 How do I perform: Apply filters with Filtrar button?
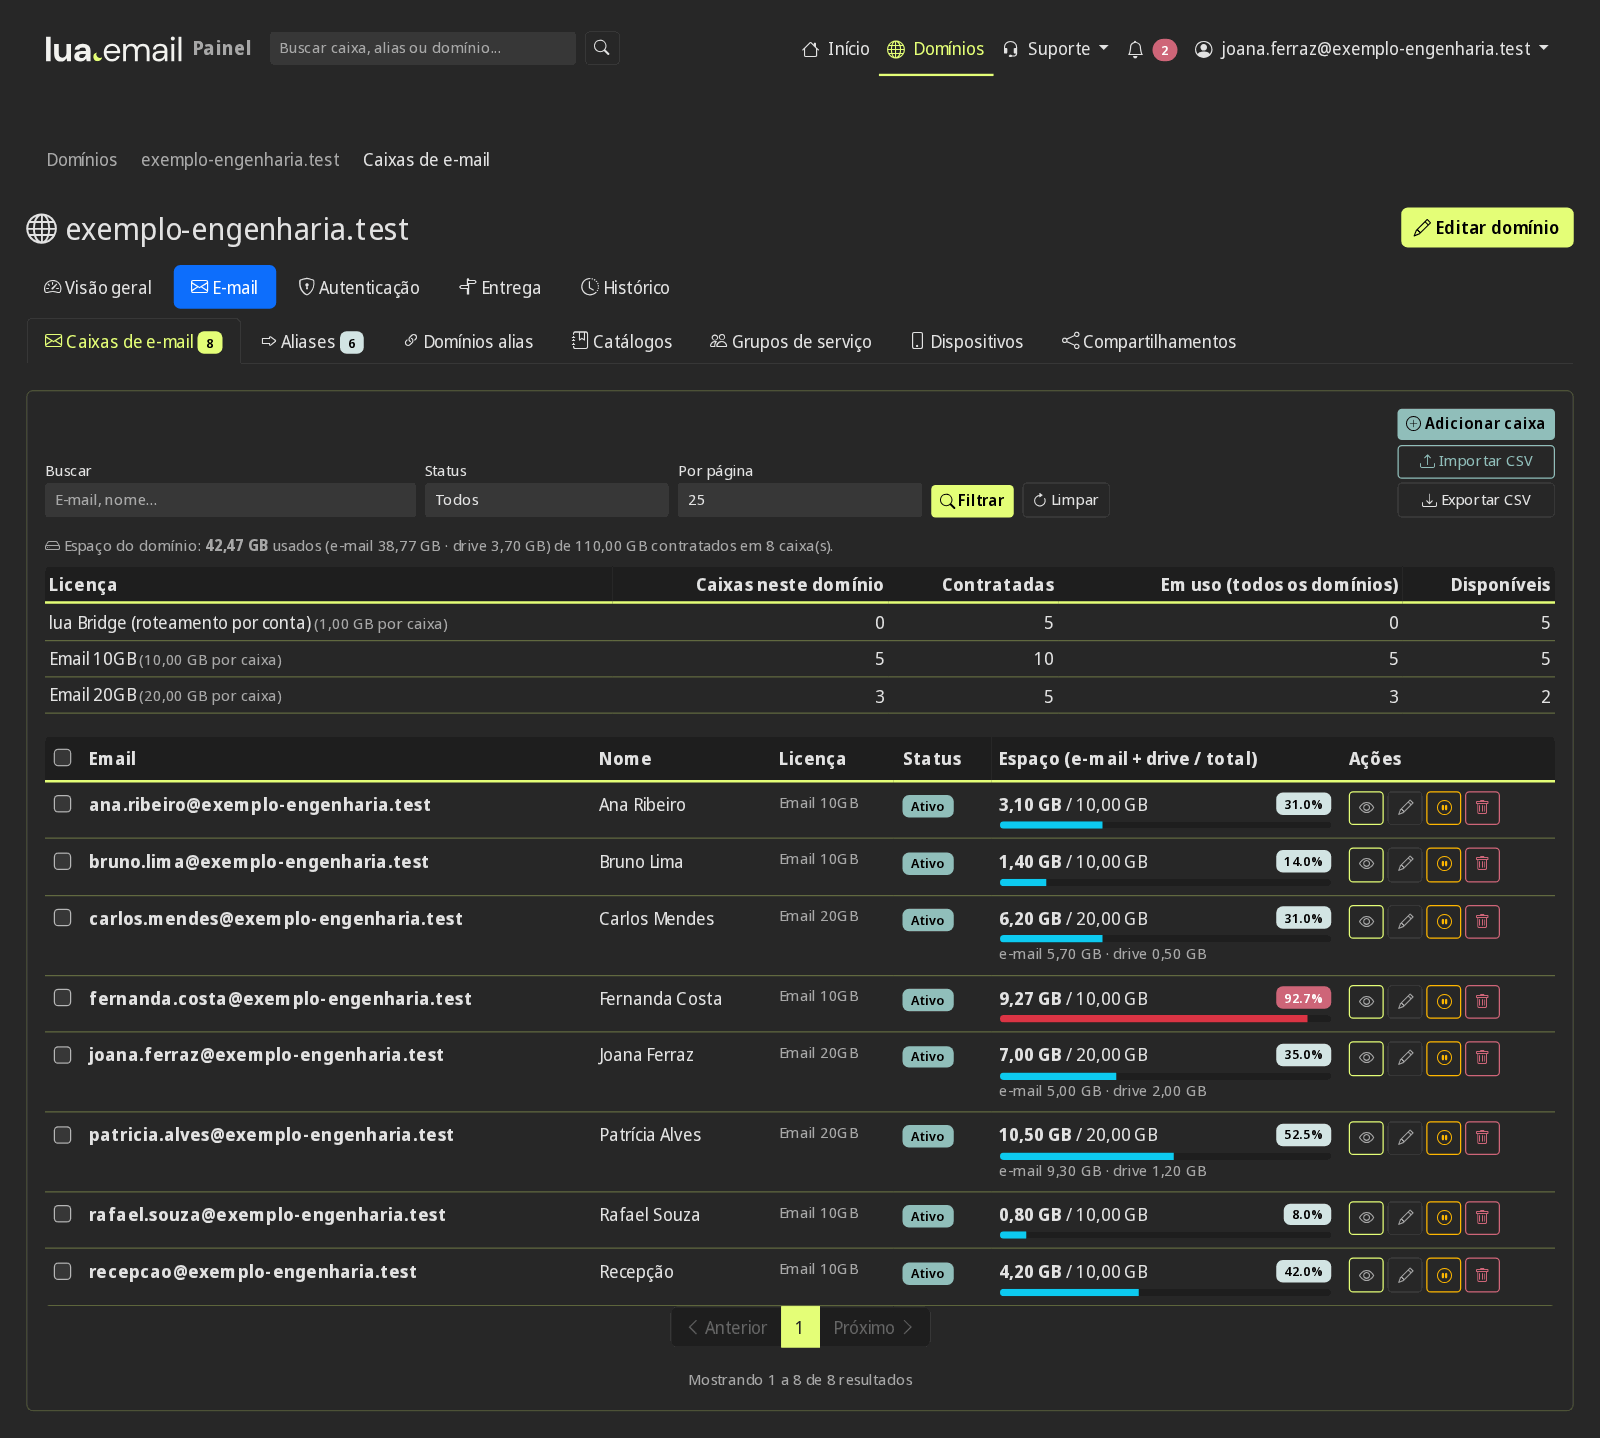[x=972, y=501]
